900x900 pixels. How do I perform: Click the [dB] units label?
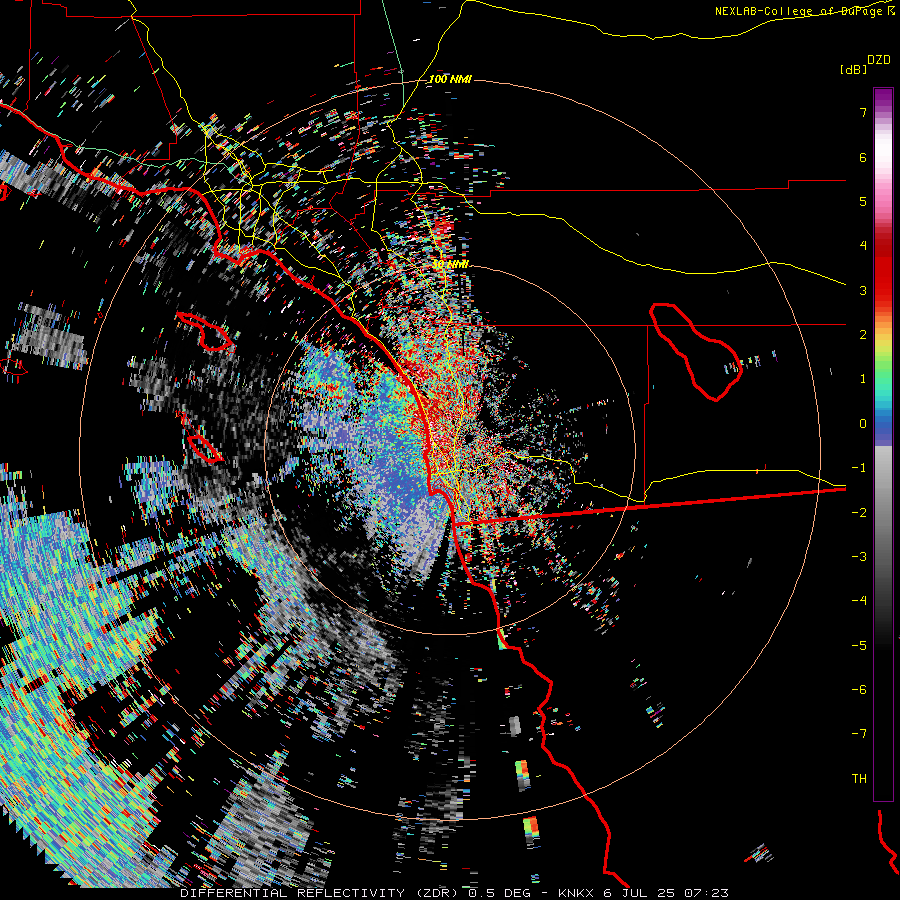854,69
